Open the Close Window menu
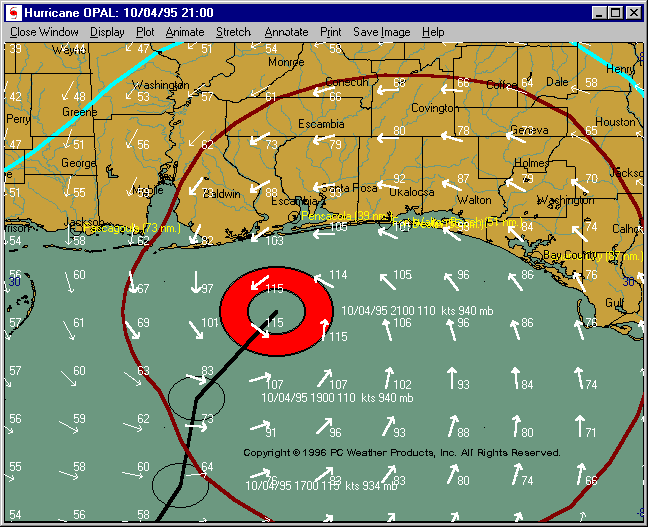 [44, 32]
